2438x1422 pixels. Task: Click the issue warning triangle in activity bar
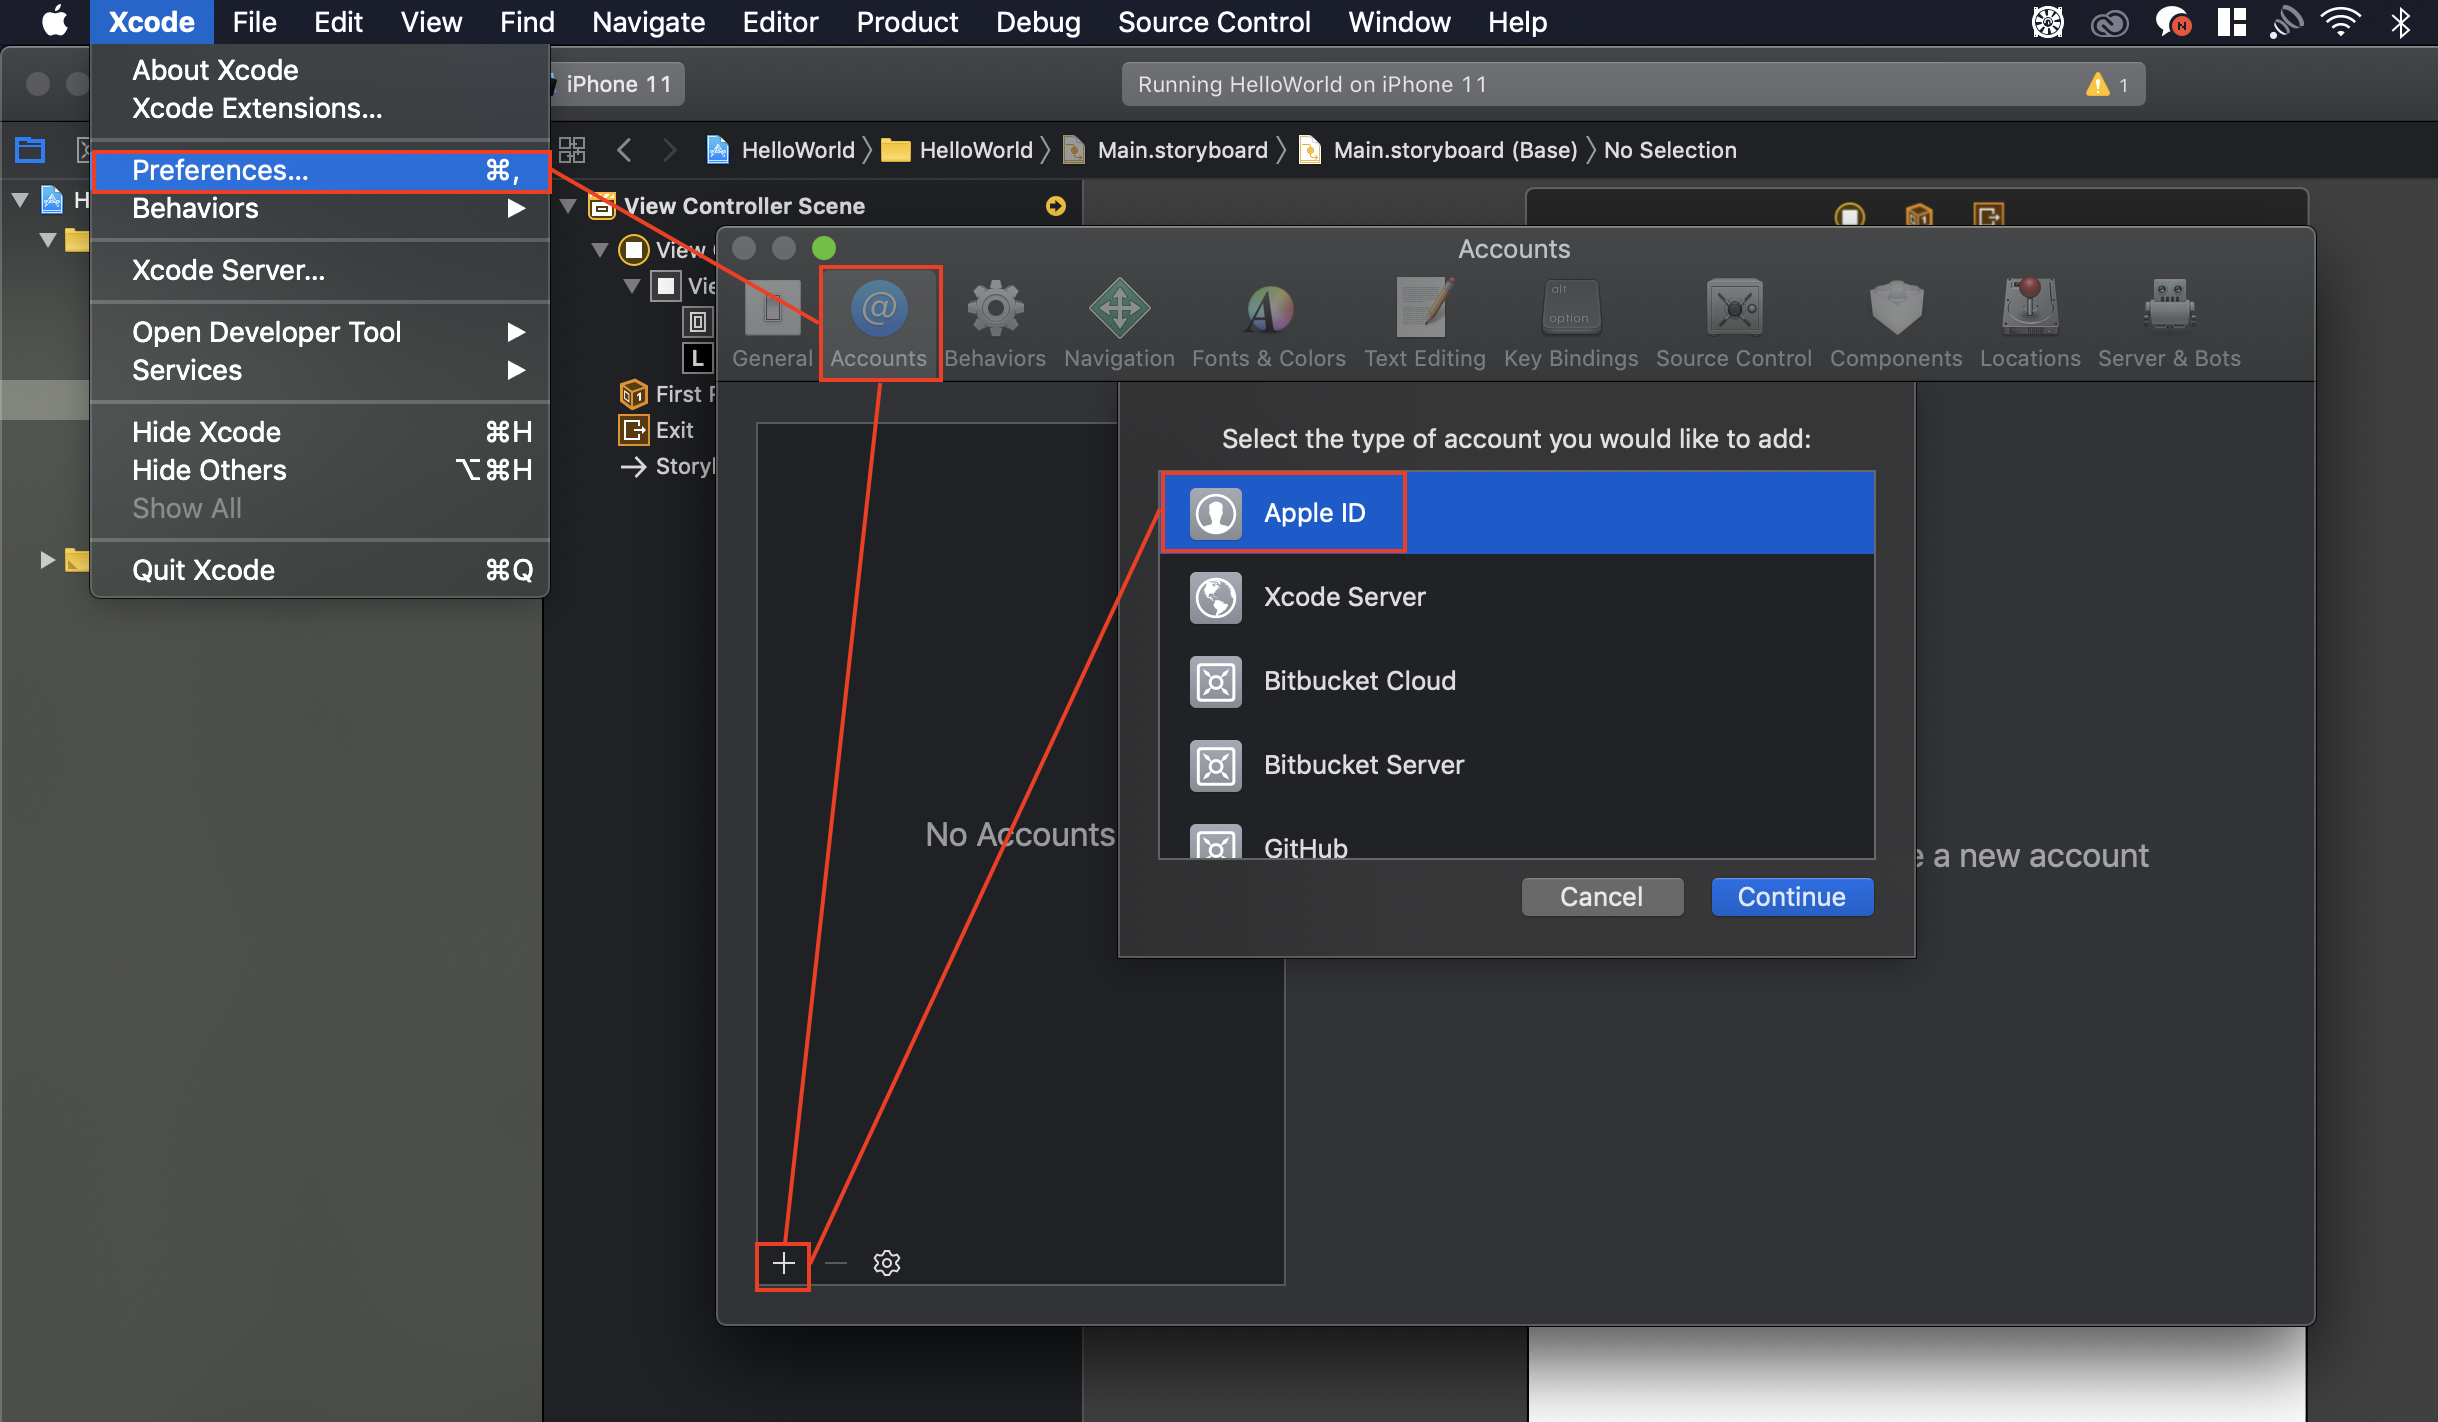[2097, 85]
